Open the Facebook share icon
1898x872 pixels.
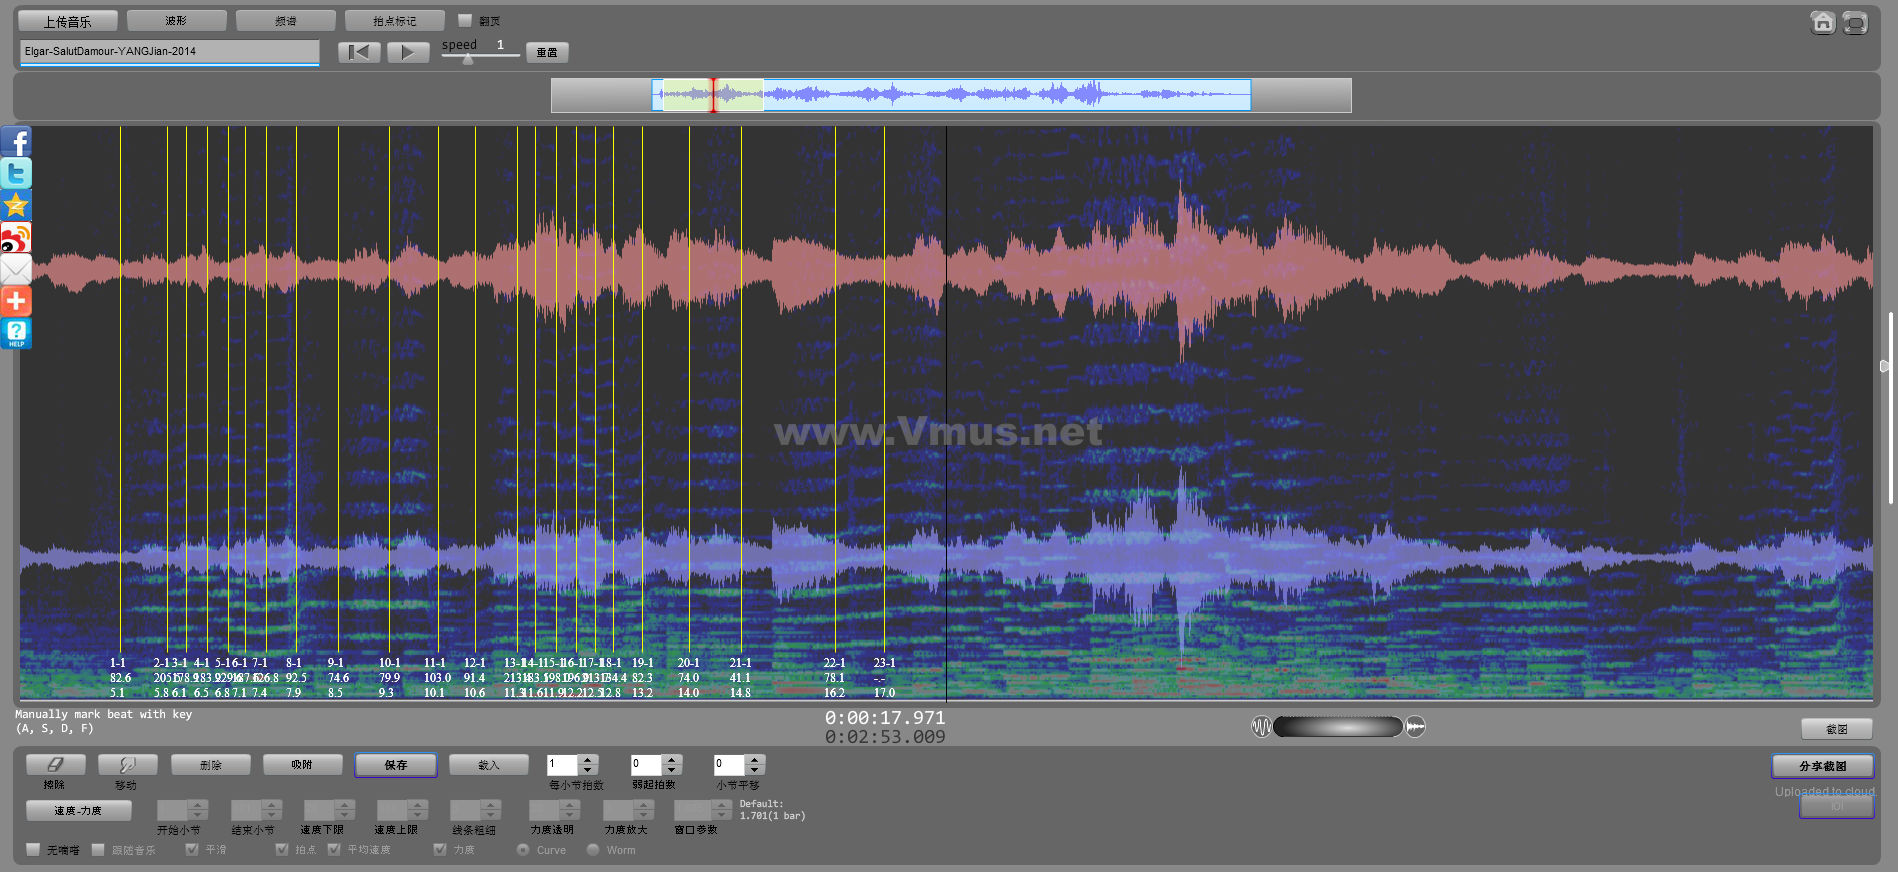16,142
